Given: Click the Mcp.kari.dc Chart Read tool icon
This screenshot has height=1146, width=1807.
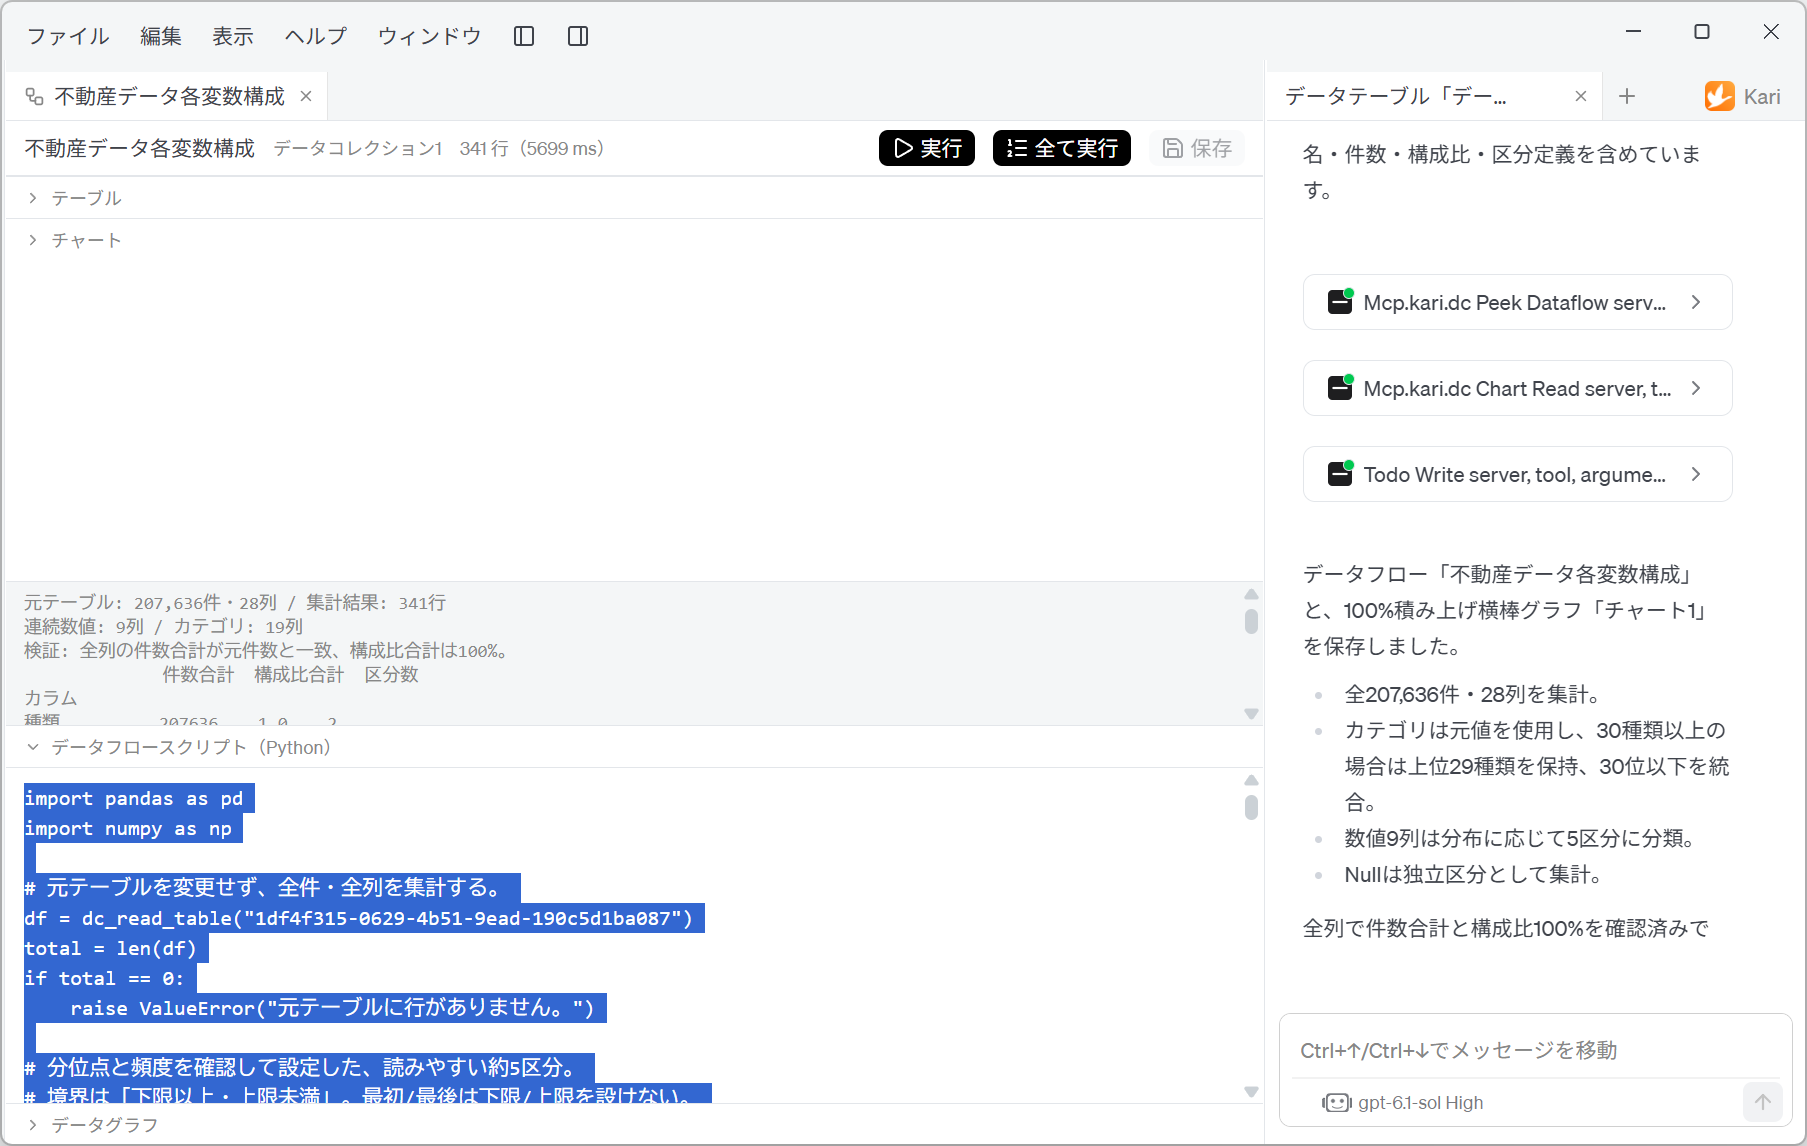Looking at the screenshot, I should (x=1340, y=388).
